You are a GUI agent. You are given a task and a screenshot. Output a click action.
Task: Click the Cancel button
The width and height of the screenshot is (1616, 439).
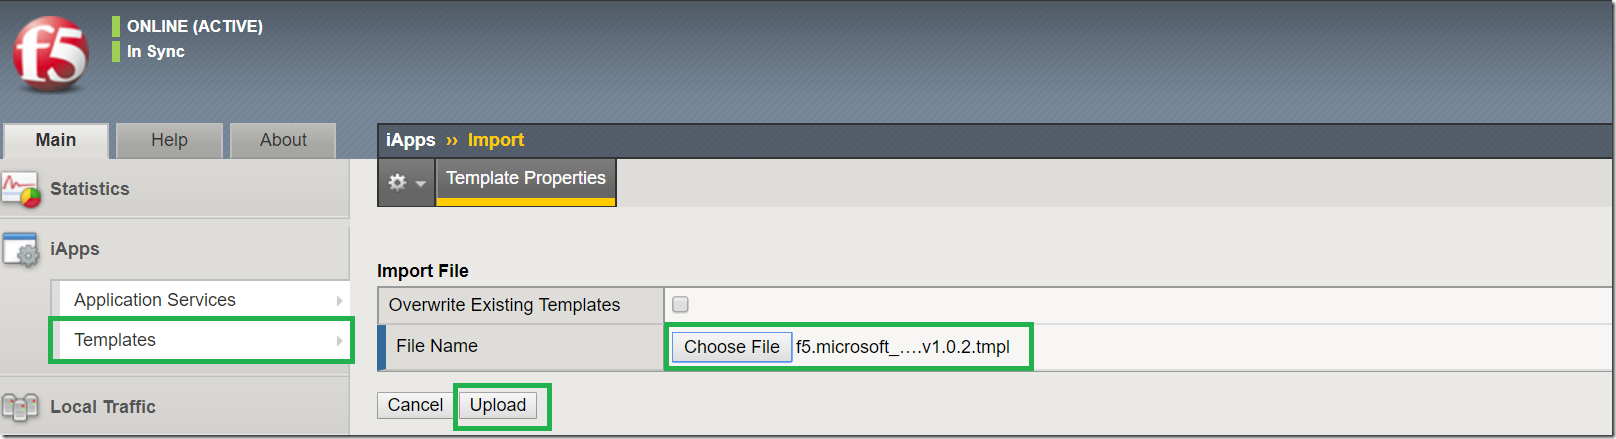tap(415, 405)
